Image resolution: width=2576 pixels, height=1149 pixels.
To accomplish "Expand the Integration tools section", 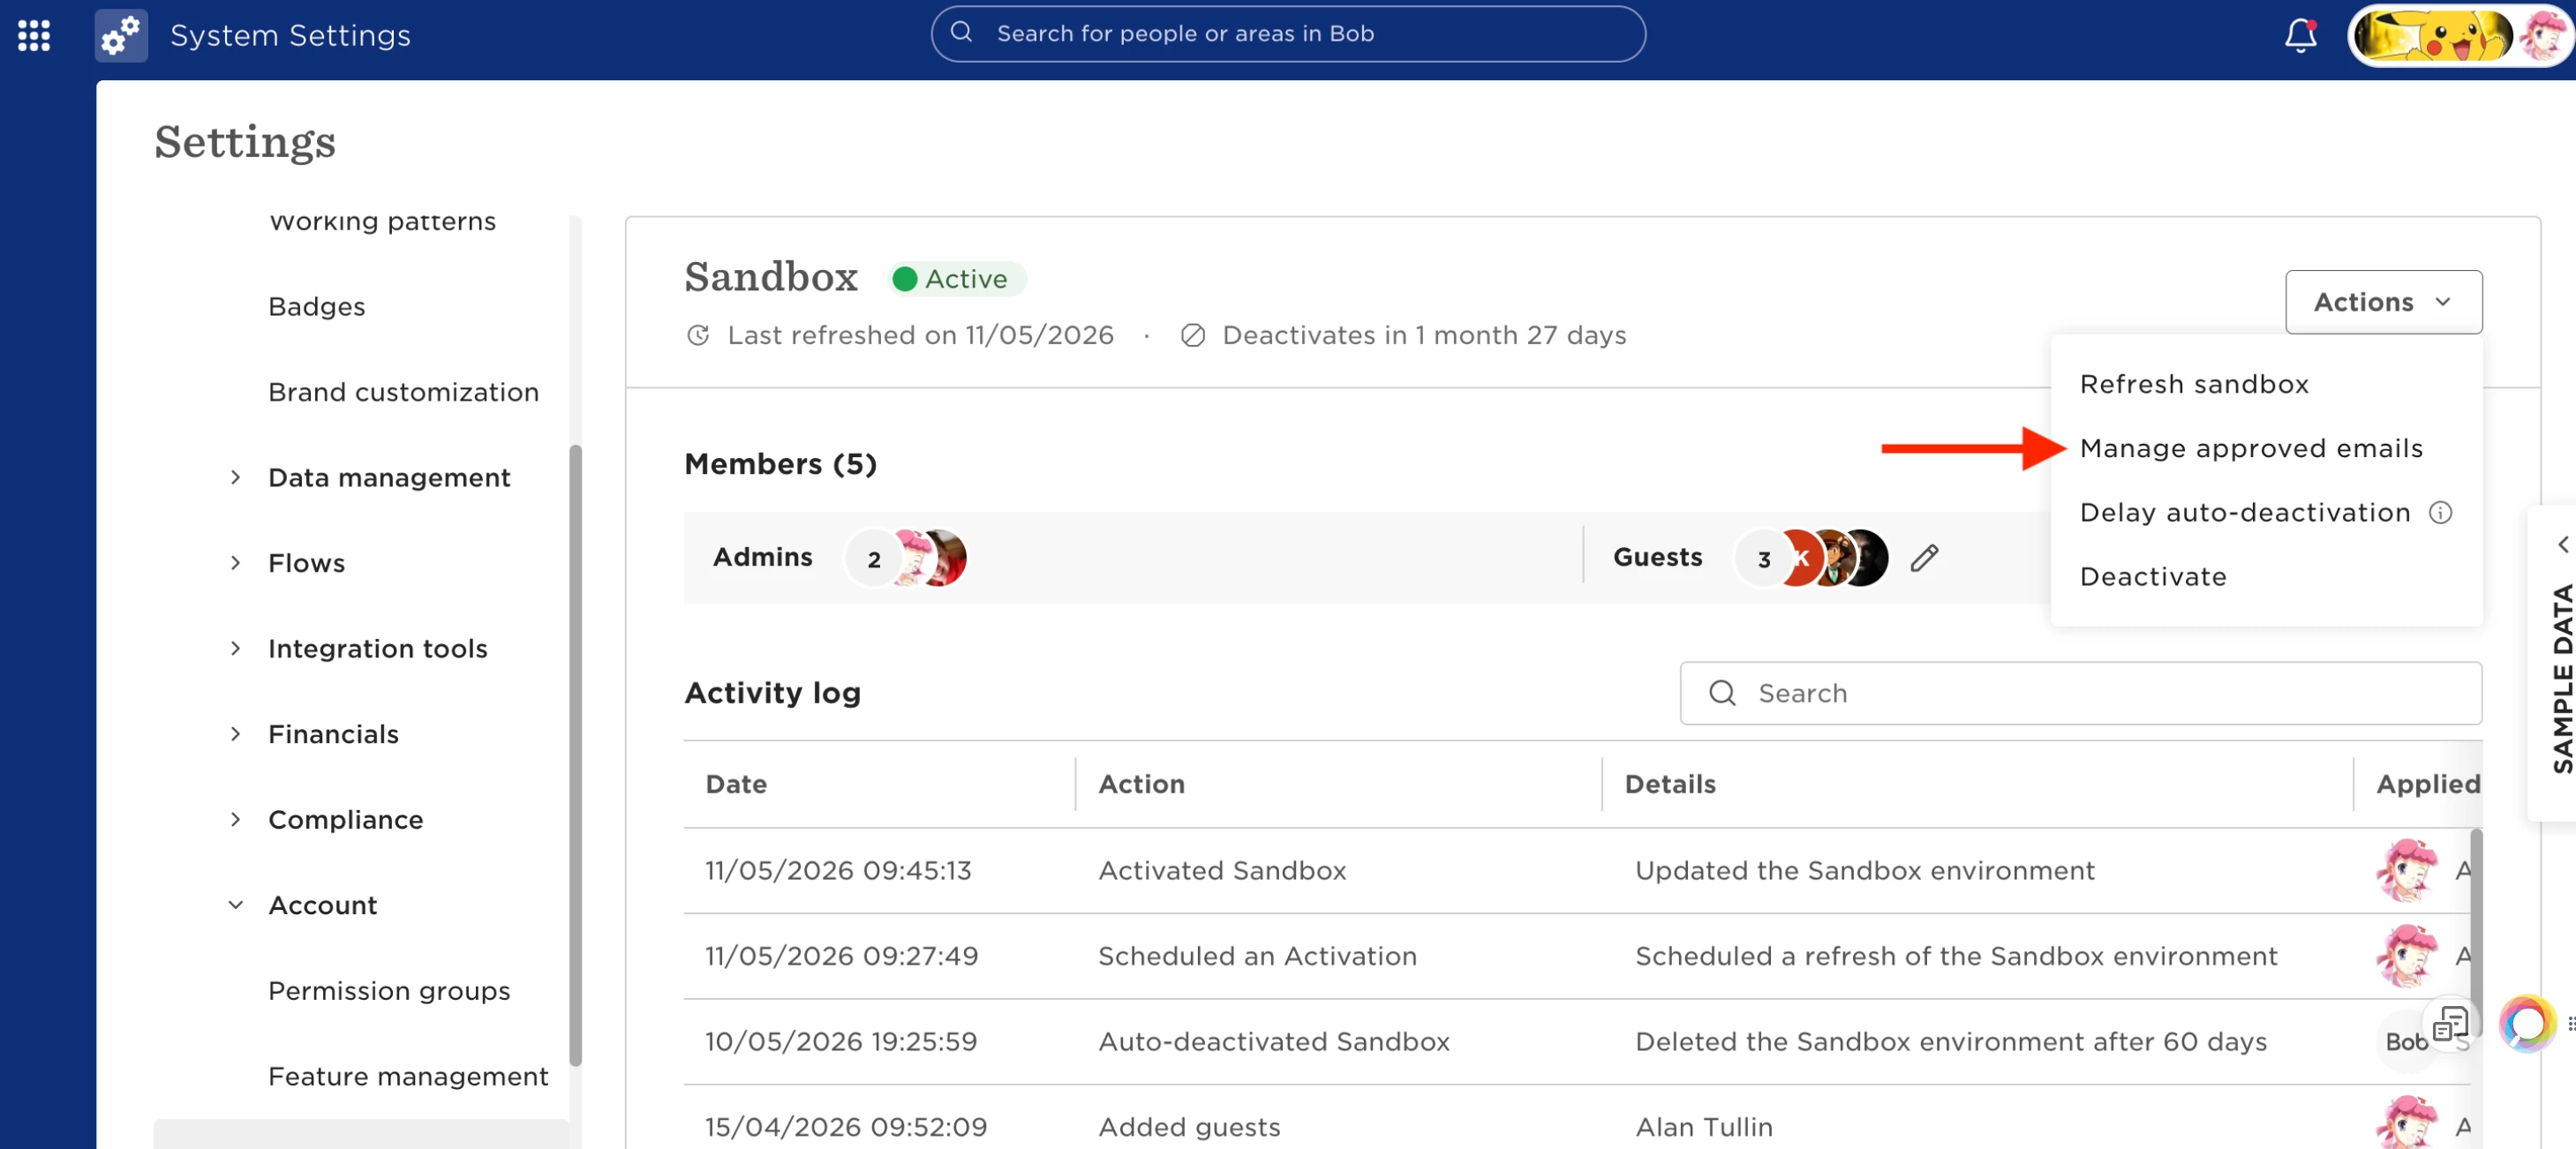I will pyautogui.click(x=235, y=649).
